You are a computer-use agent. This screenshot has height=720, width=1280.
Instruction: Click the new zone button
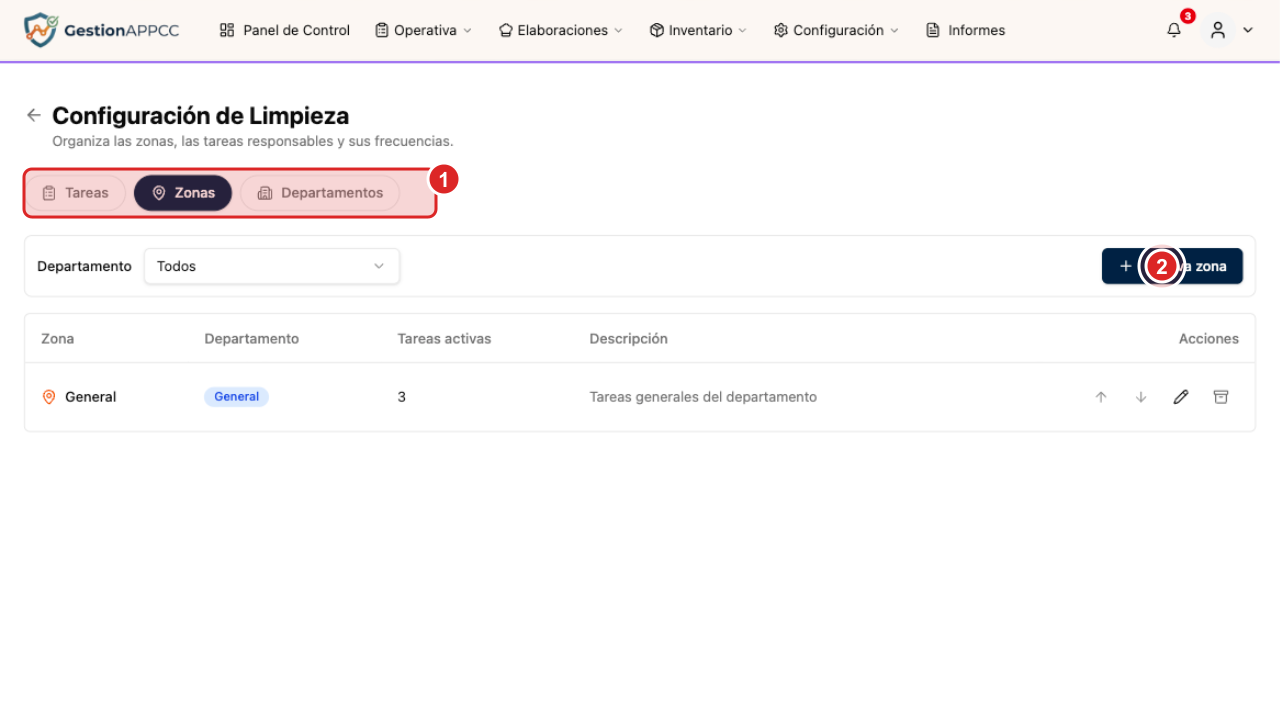coord(1172,266)
